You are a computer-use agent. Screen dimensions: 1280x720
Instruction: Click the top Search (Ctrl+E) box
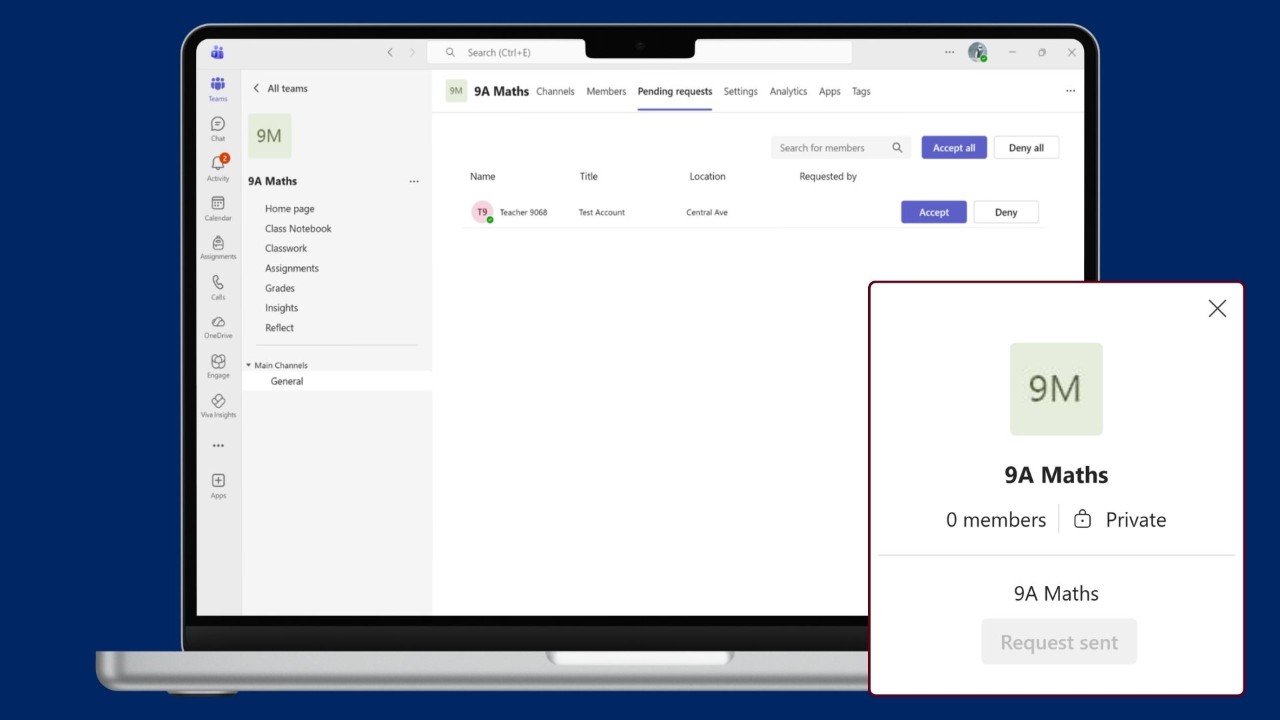[639, 52]
